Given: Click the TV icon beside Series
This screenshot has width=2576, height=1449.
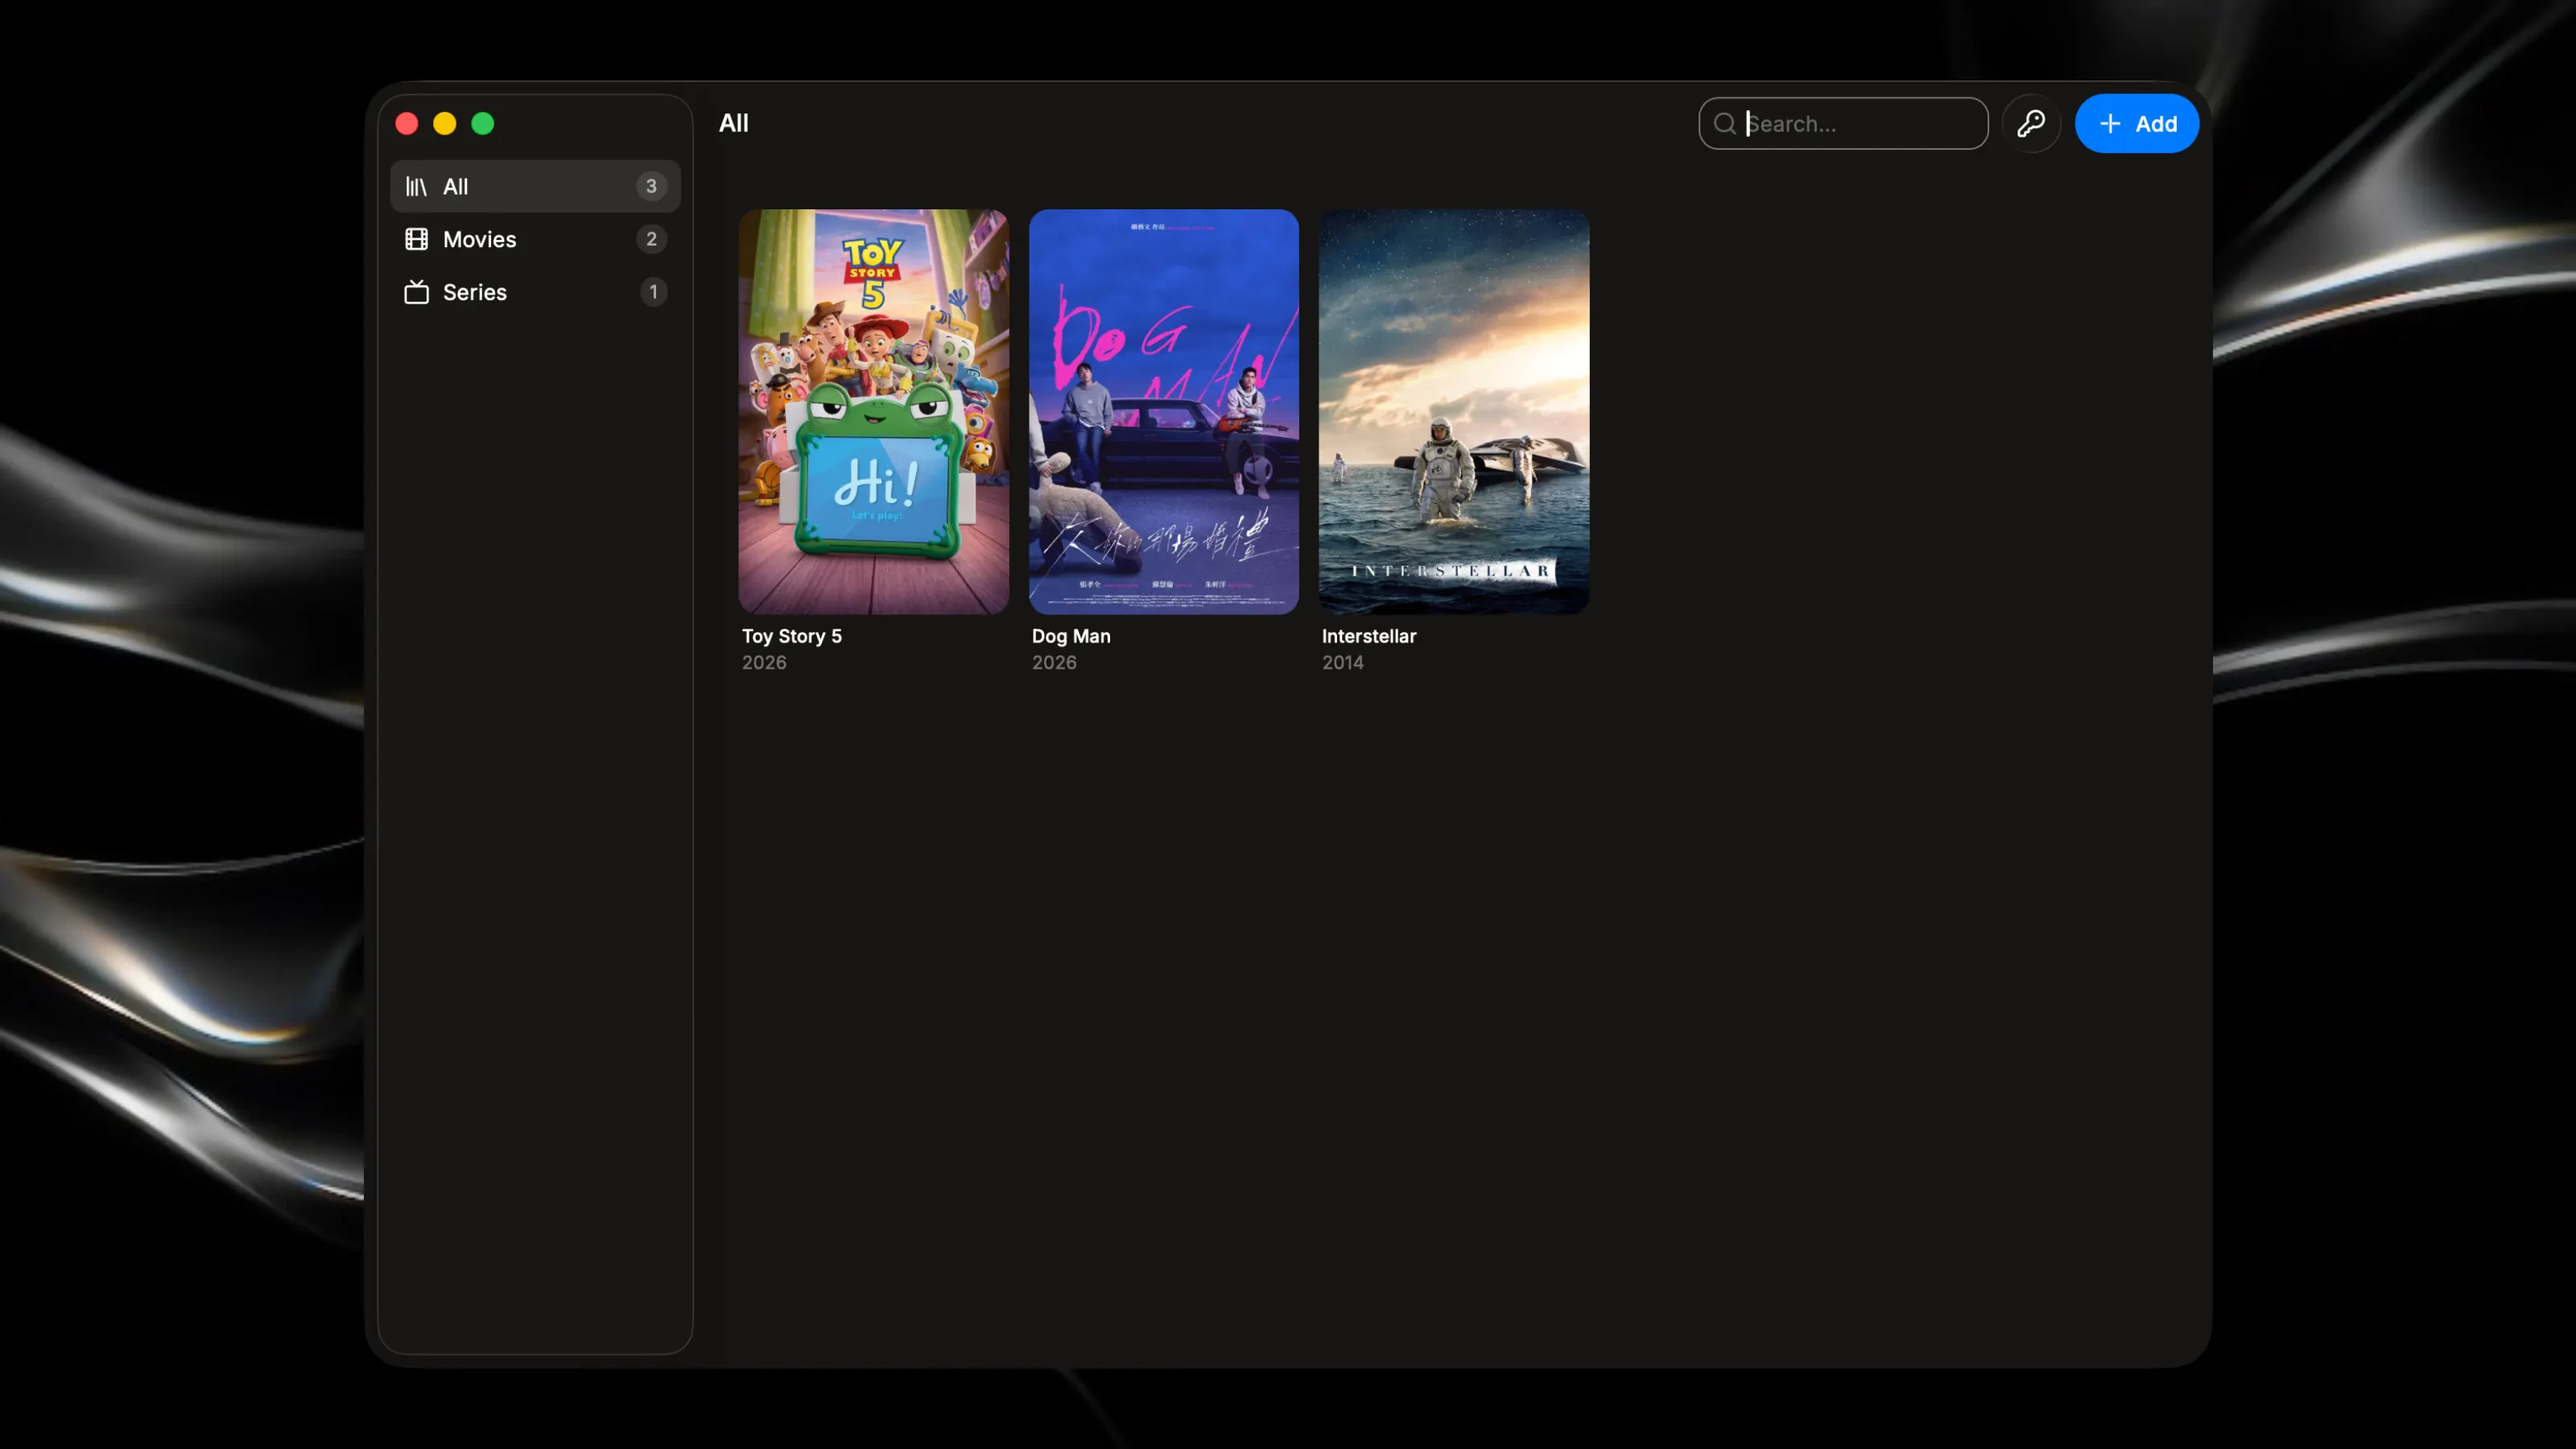Looking at the screenshot, I should tap(416, 292).
